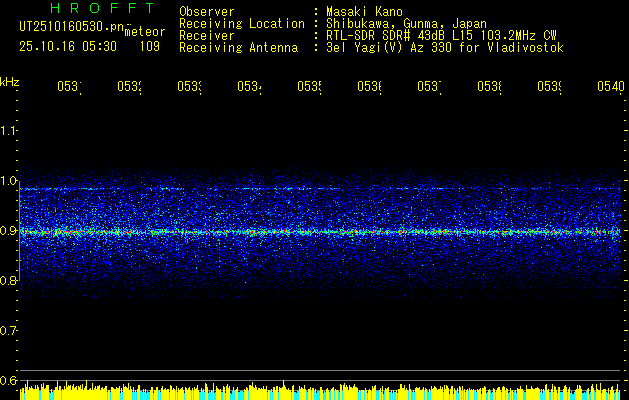Click the 0535 time marker
Screen dimensions: 629x400
click(x=310, y=87)
